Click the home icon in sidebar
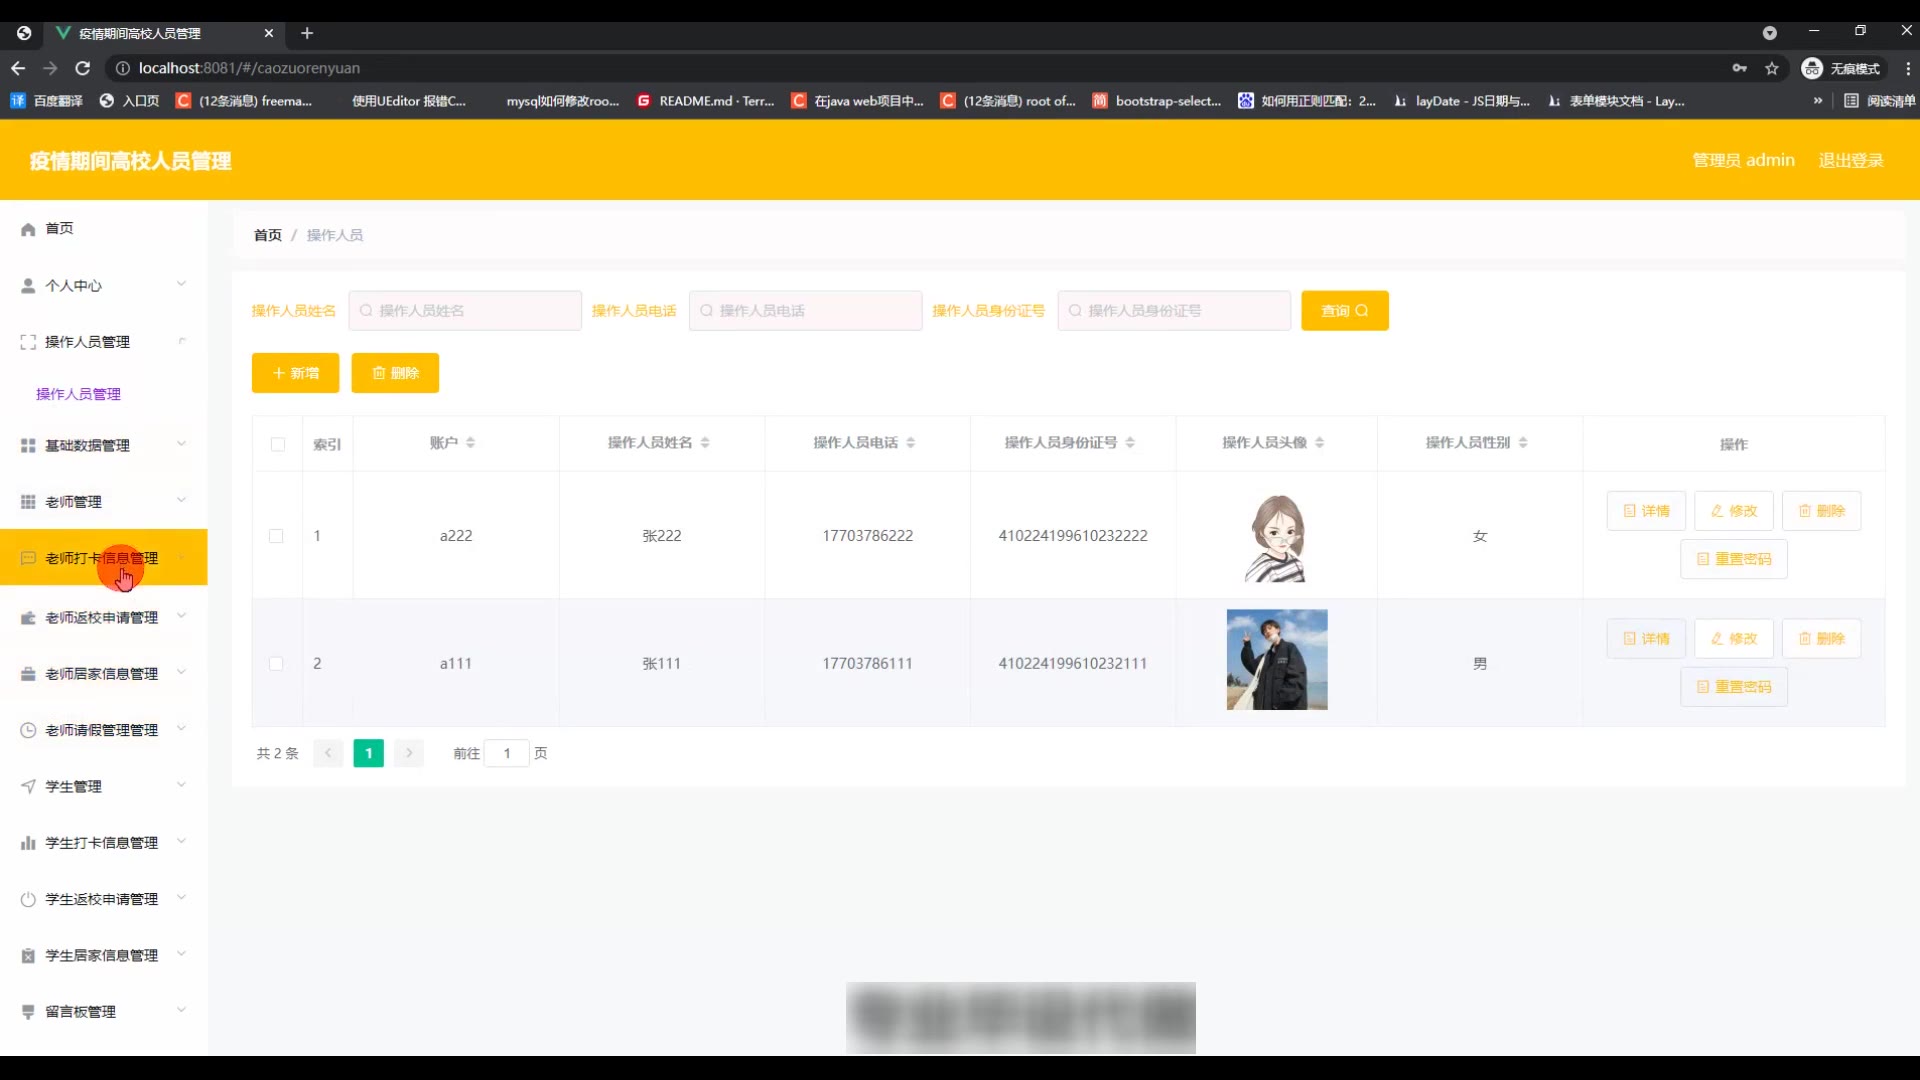Screen dimensions: 1920x1080 click(28, 229)
